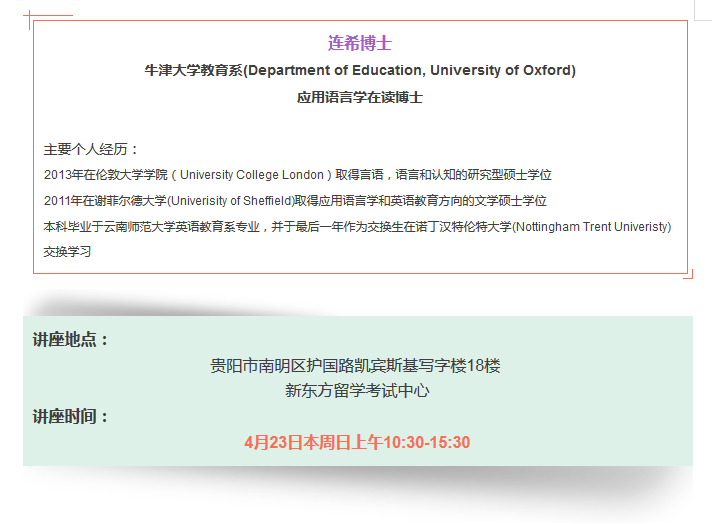Click the purple heading 连希博士

click(360, 44)
